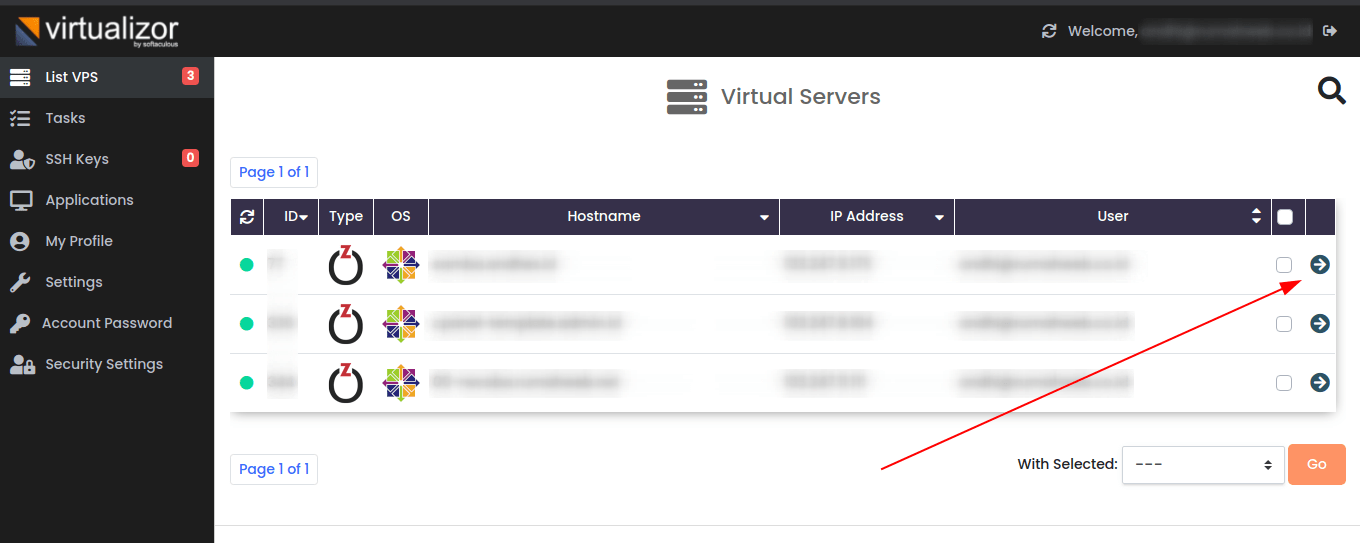
Task: Click the green status dot in second row
Action: tap(246, 324)
